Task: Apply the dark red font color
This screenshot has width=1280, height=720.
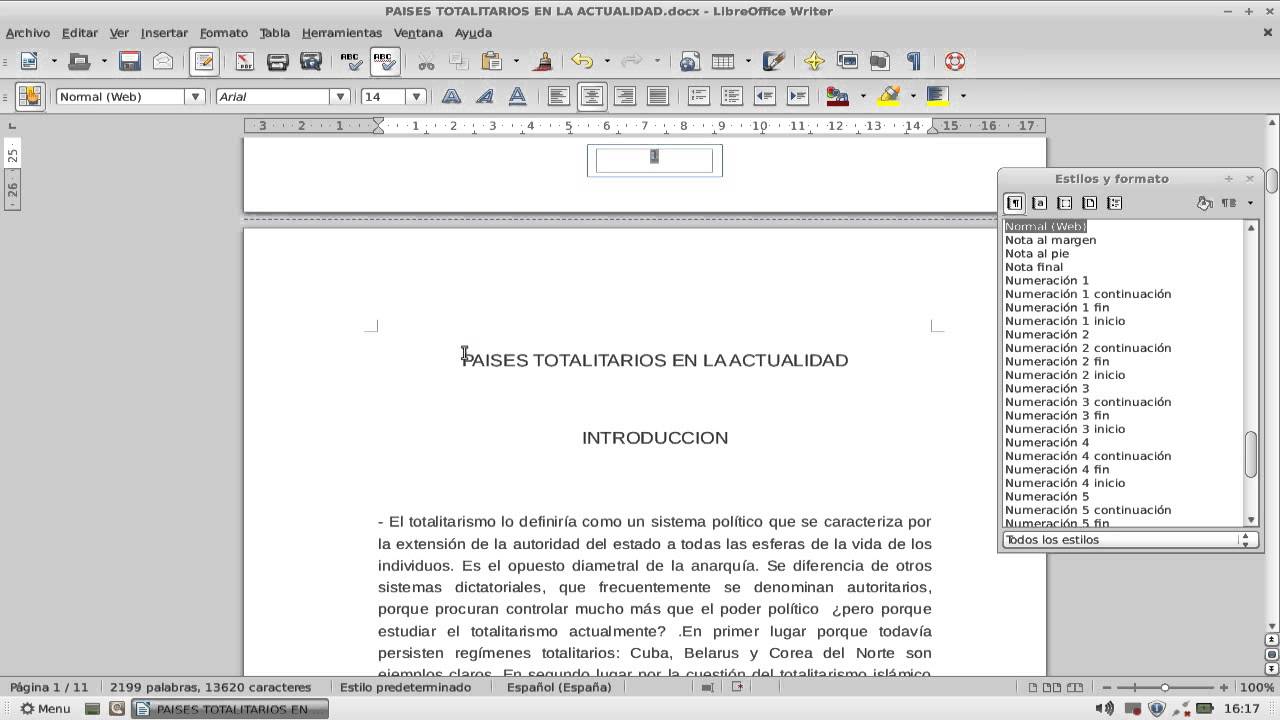Action: point(838,96)
